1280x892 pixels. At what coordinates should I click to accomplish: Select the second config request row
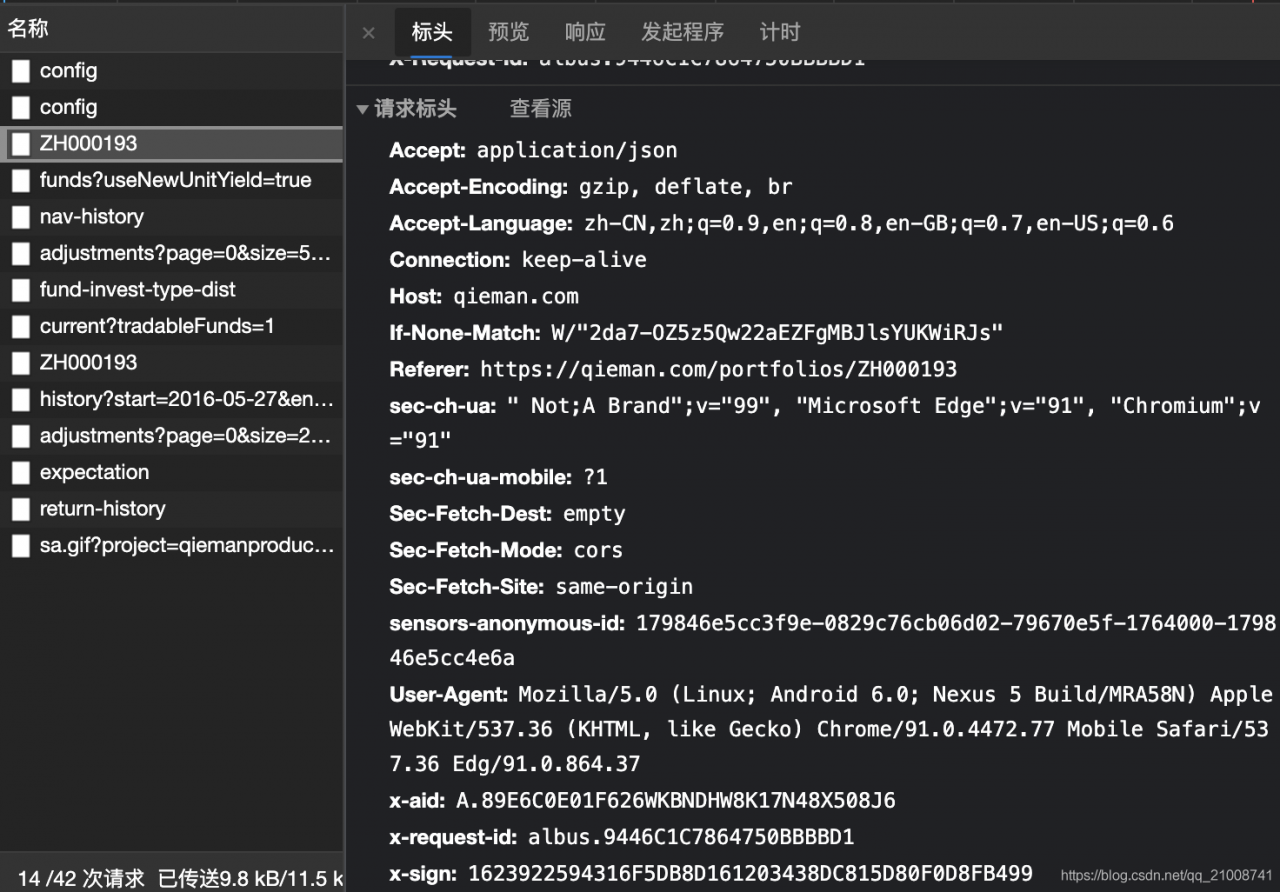[69, 107]
